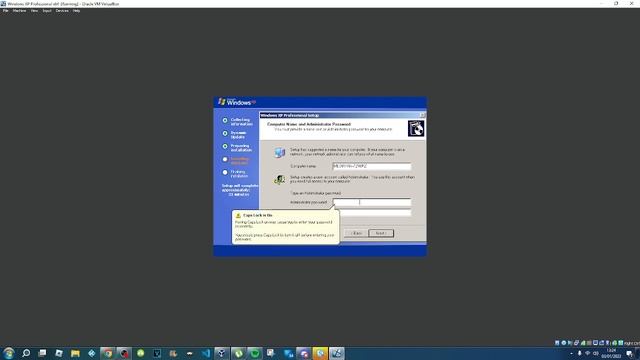Screen dimensions: 640x360
Task: Dismiss the Caps Lock is On balloon
Action: pos(285,227)
